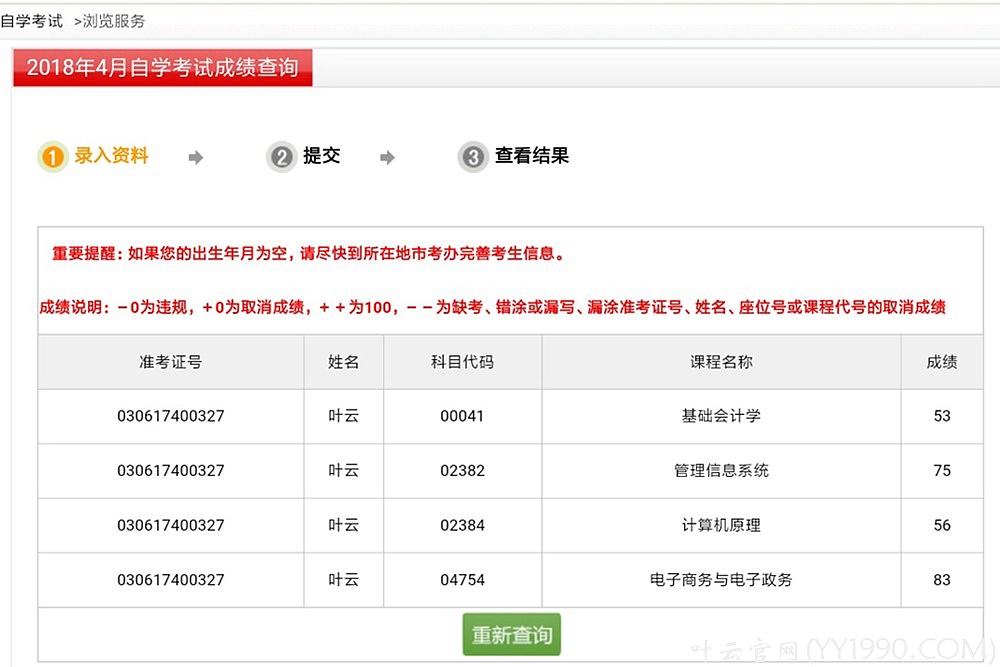Click exam number in the 计算机原理 row
The height and width of the screenshot is (667, 1000).
point(171,525)
